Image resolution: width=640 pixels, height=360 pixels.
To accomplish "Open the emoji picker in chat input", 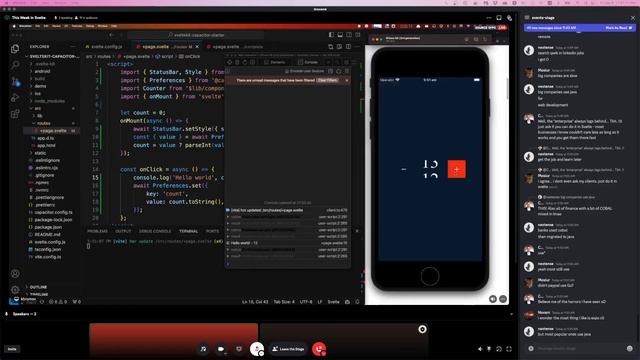I will [x=629, y=349].
